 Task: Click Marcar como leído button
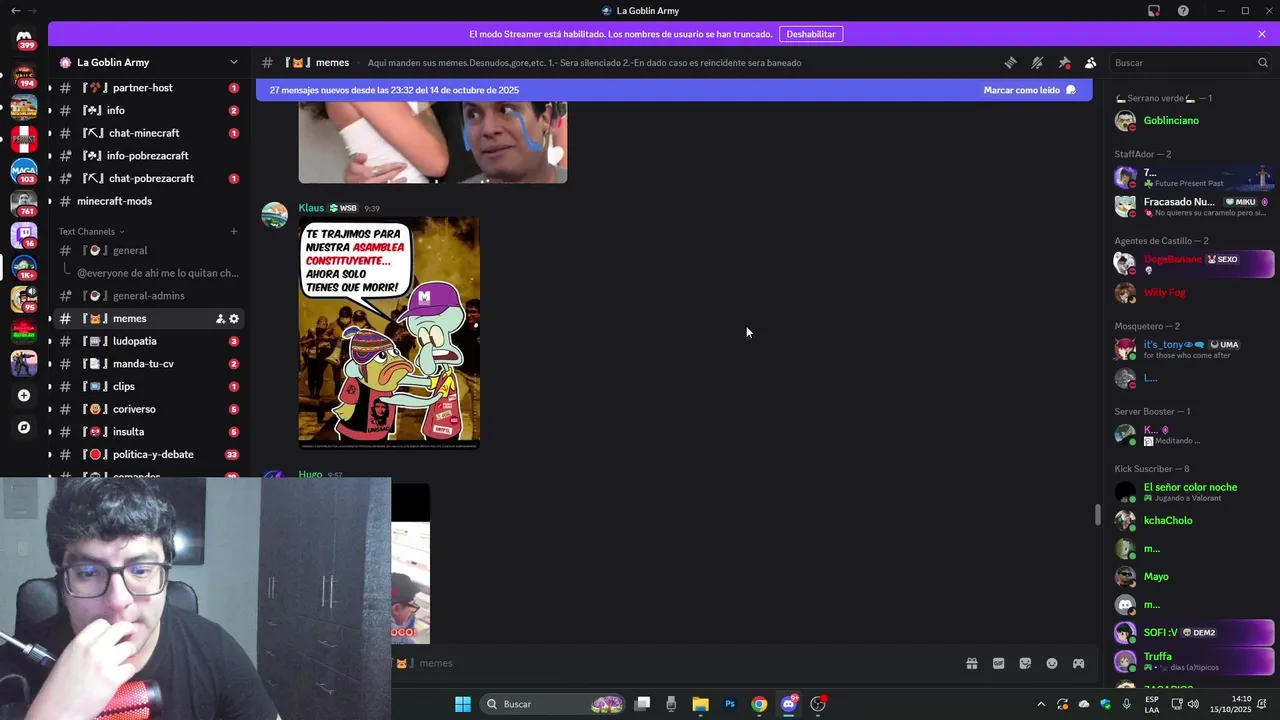click(x=1030, y=90)
